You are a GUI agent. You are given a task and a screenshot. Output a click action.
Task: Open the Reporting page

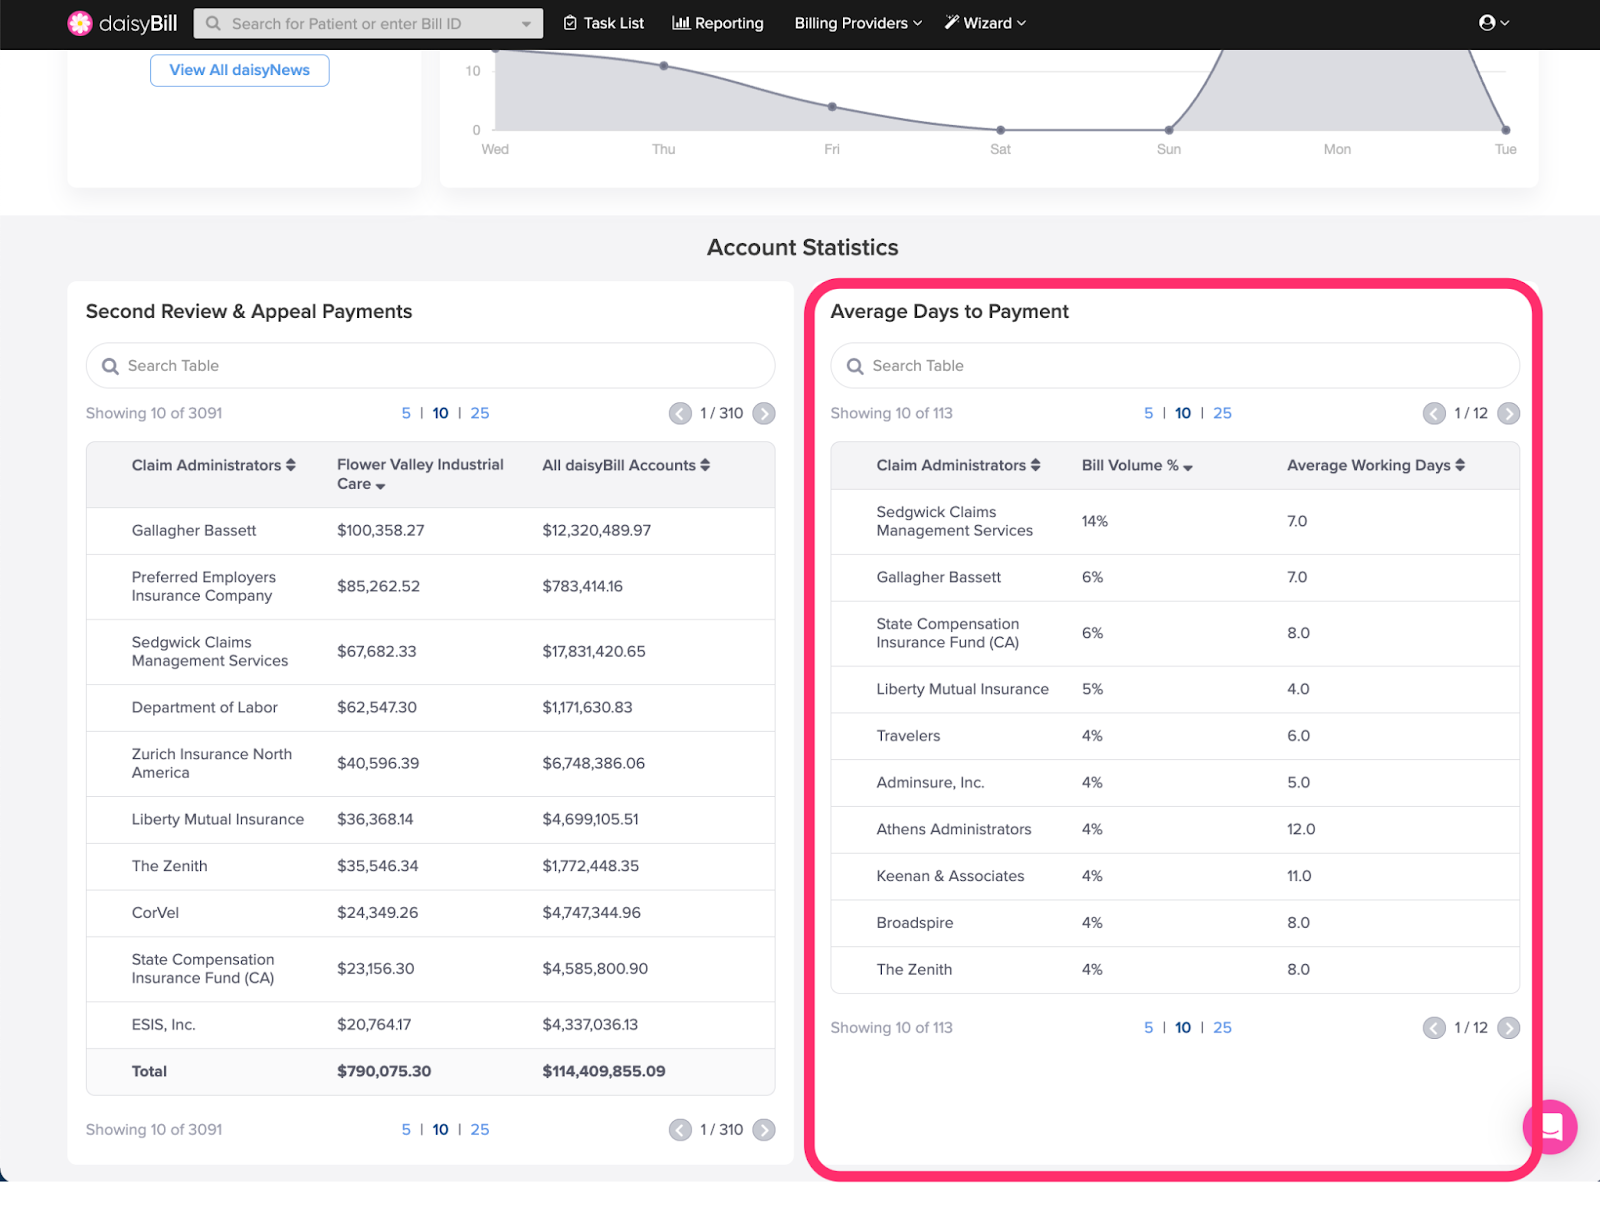pos(718,23)
